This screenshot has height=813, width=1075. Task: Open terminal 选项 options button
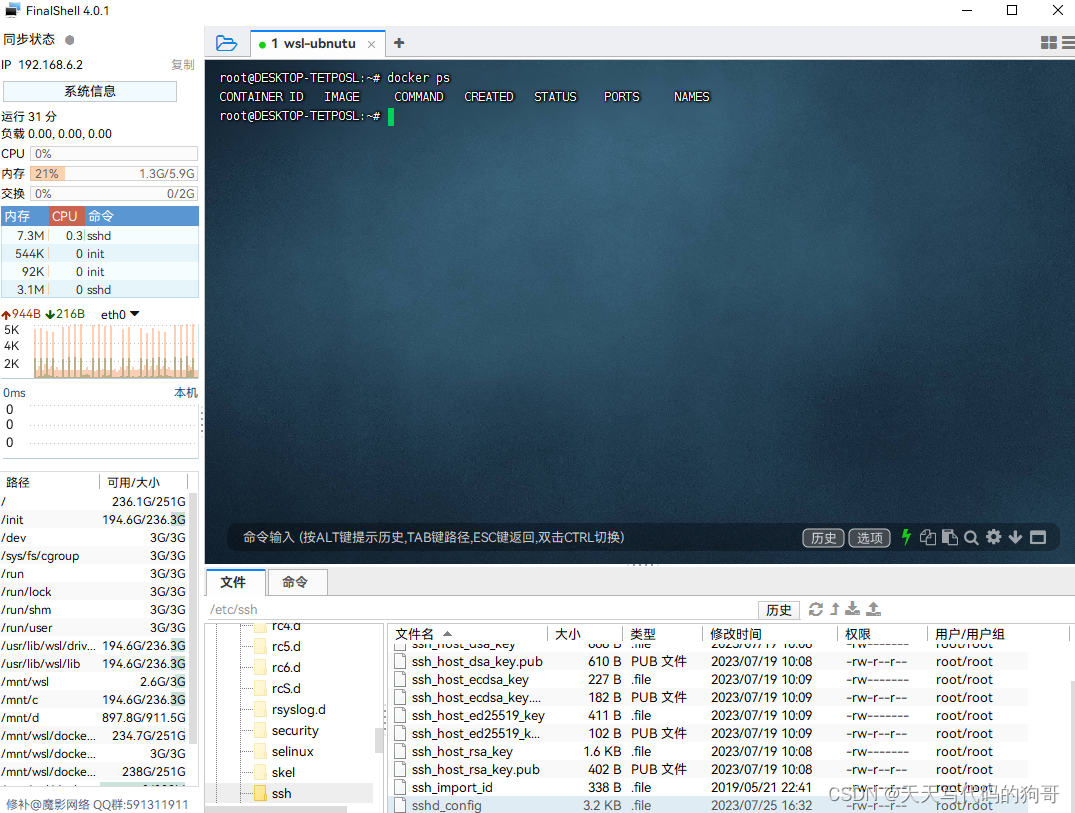869,538
